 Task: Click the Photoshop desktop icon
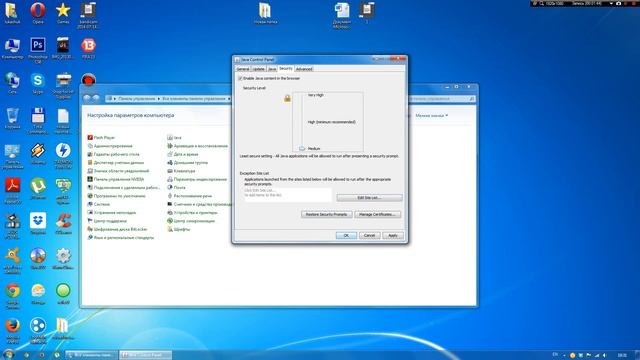[x=38, y=45]
